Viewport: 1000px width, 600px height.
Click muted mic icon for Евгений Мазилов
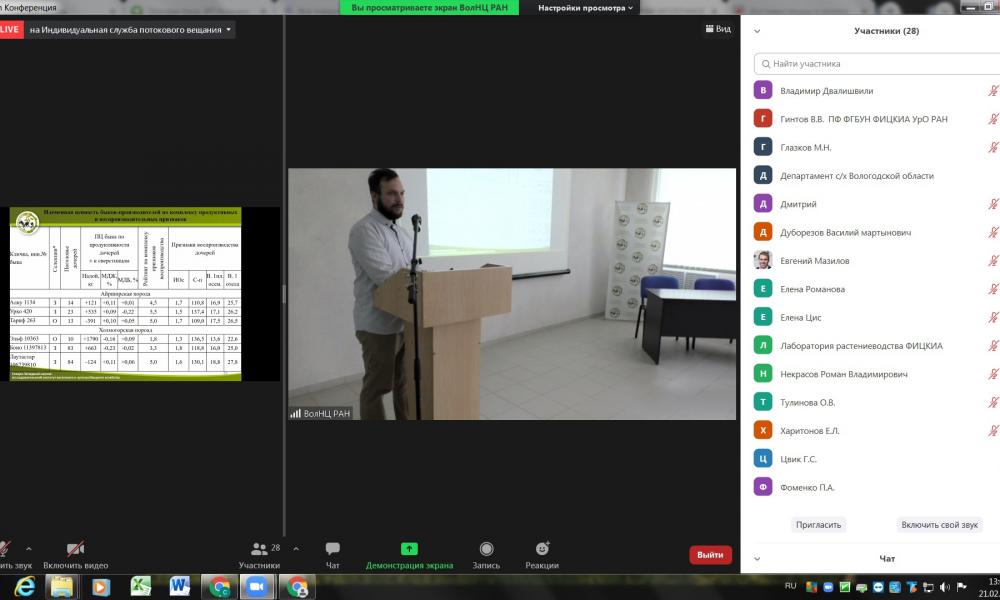[x=993, y=261]
